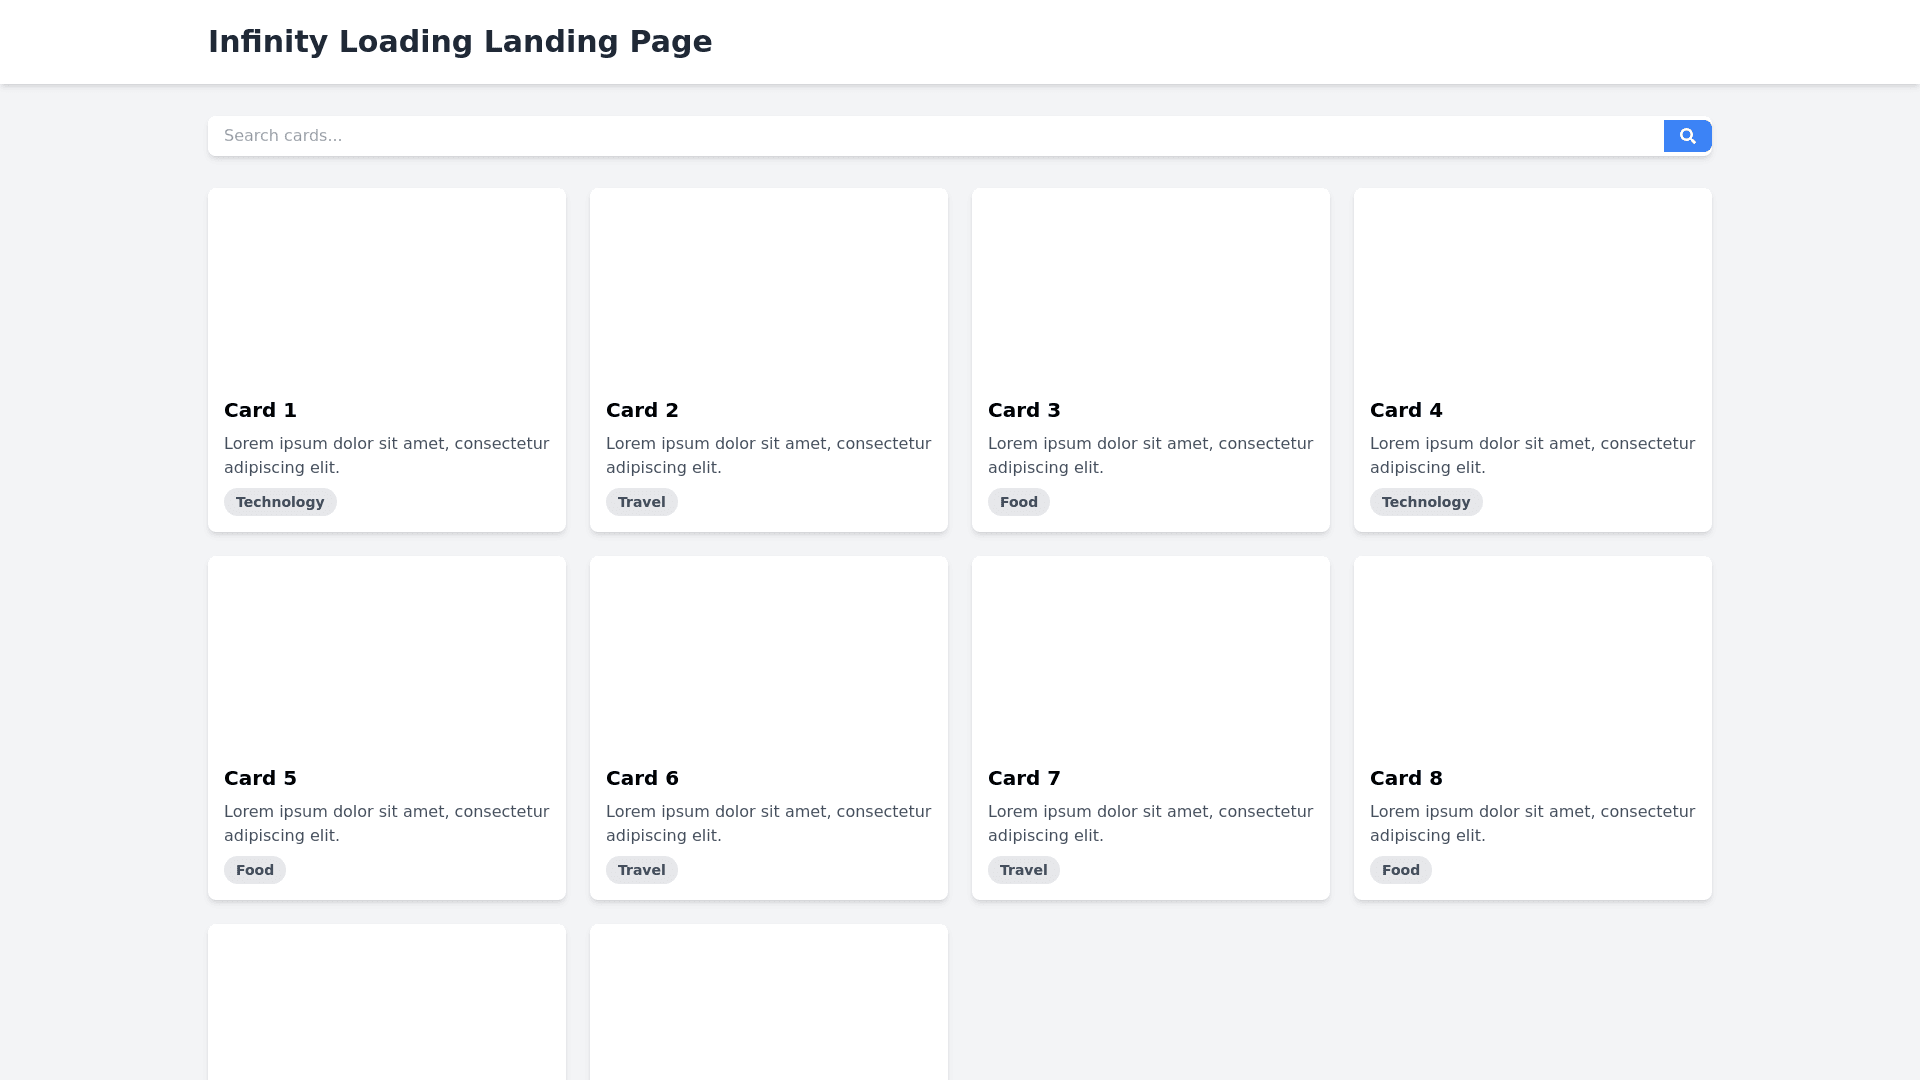Open the Card 7 title

[1024, 778]
